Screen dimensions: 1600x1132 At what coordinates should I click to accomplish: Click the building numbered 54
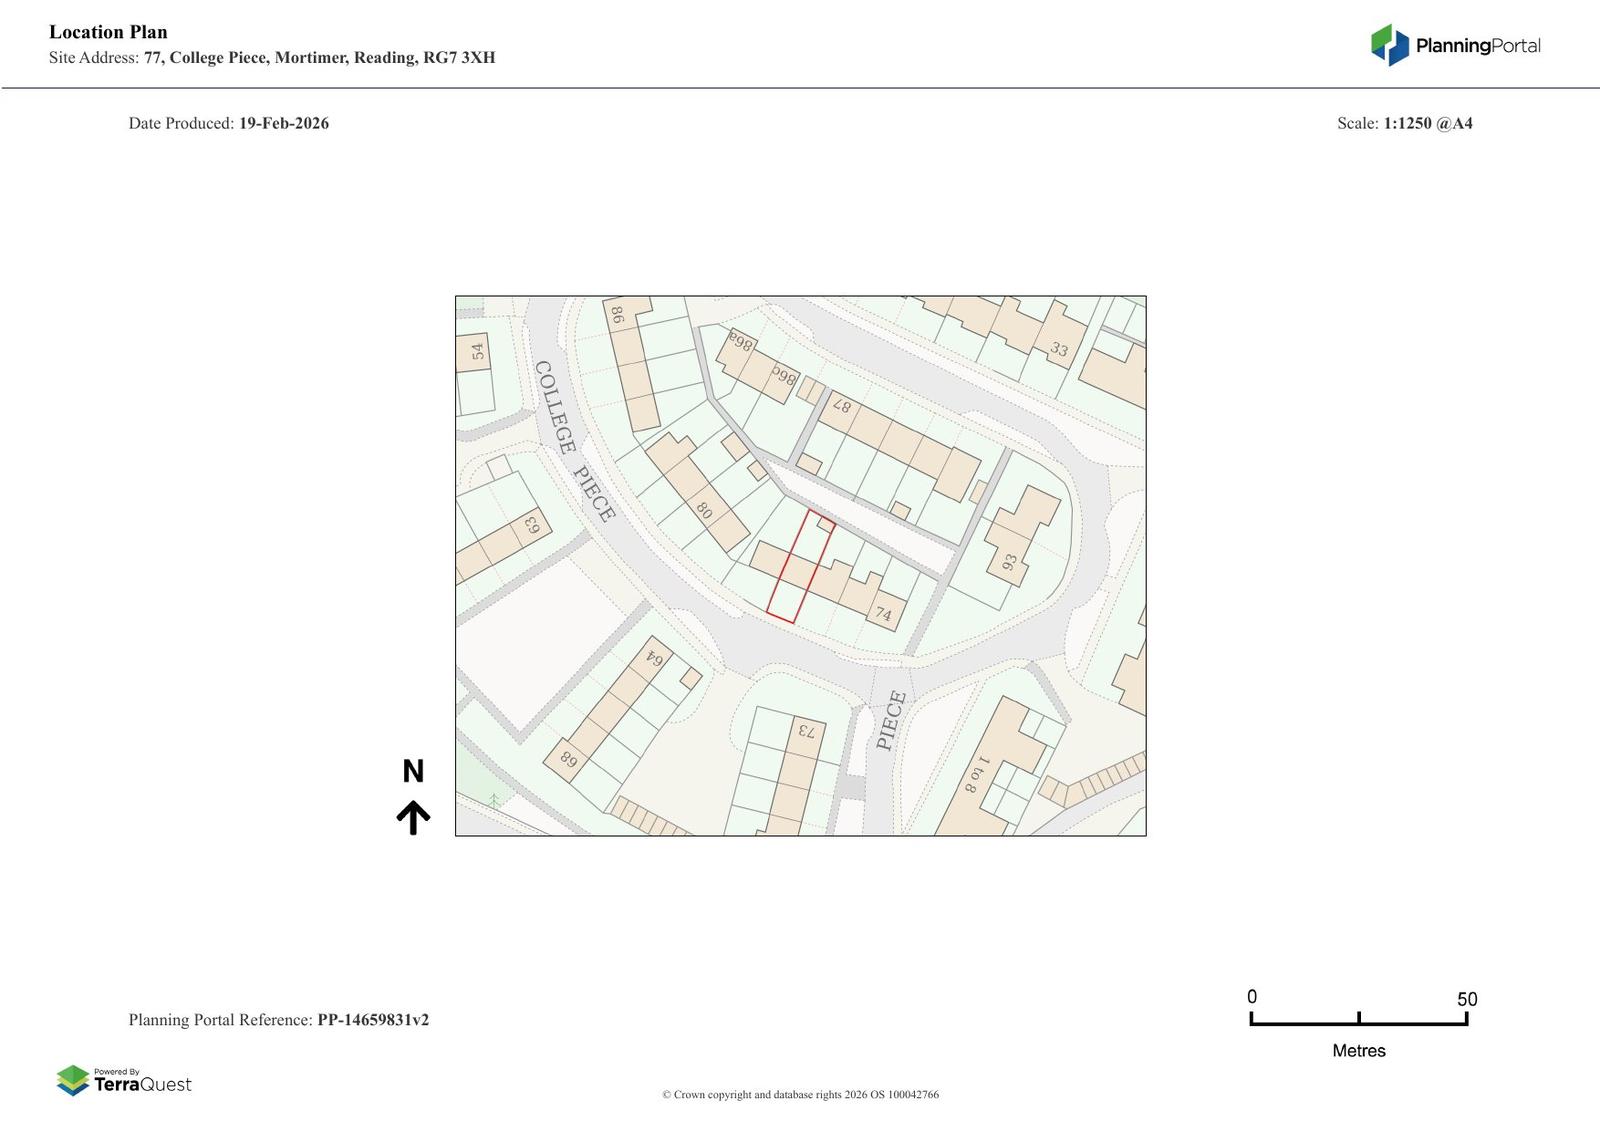tap(477, 352)
